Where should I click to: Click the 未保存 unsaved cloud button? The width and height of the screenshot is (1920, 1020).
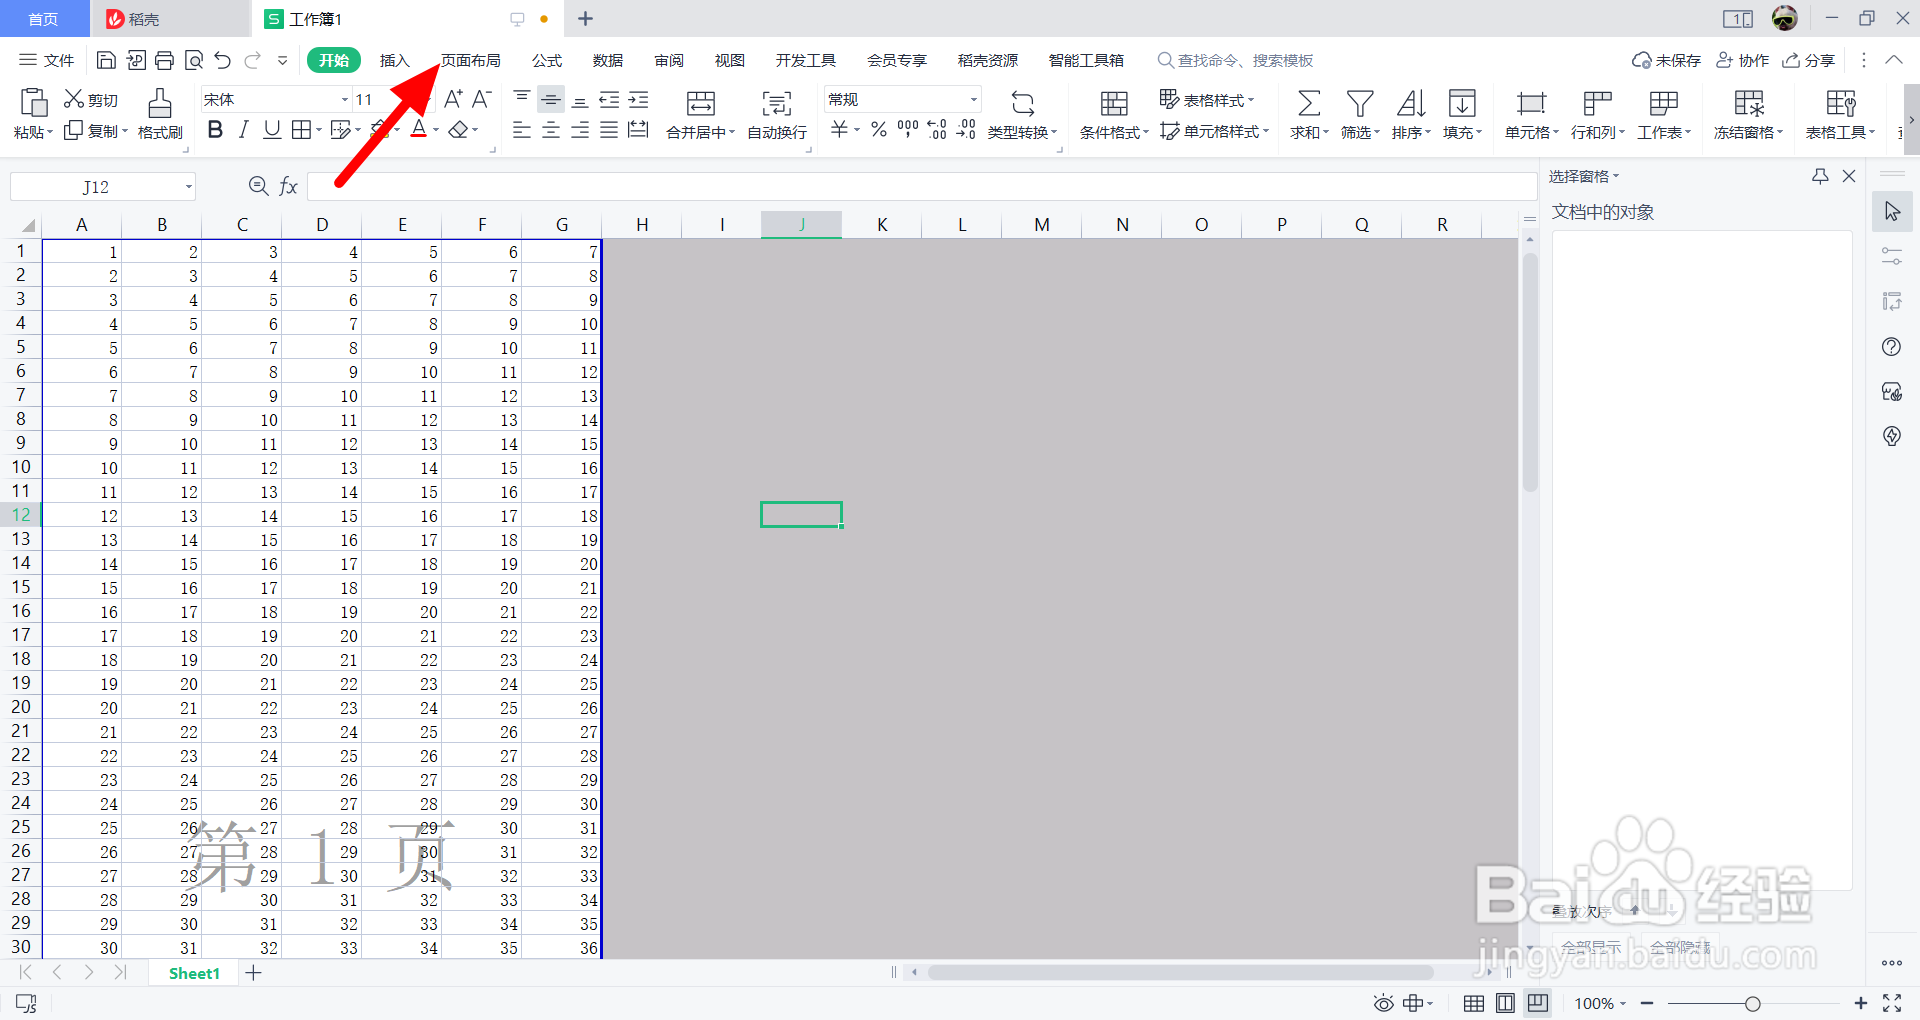coord(1666,60)
